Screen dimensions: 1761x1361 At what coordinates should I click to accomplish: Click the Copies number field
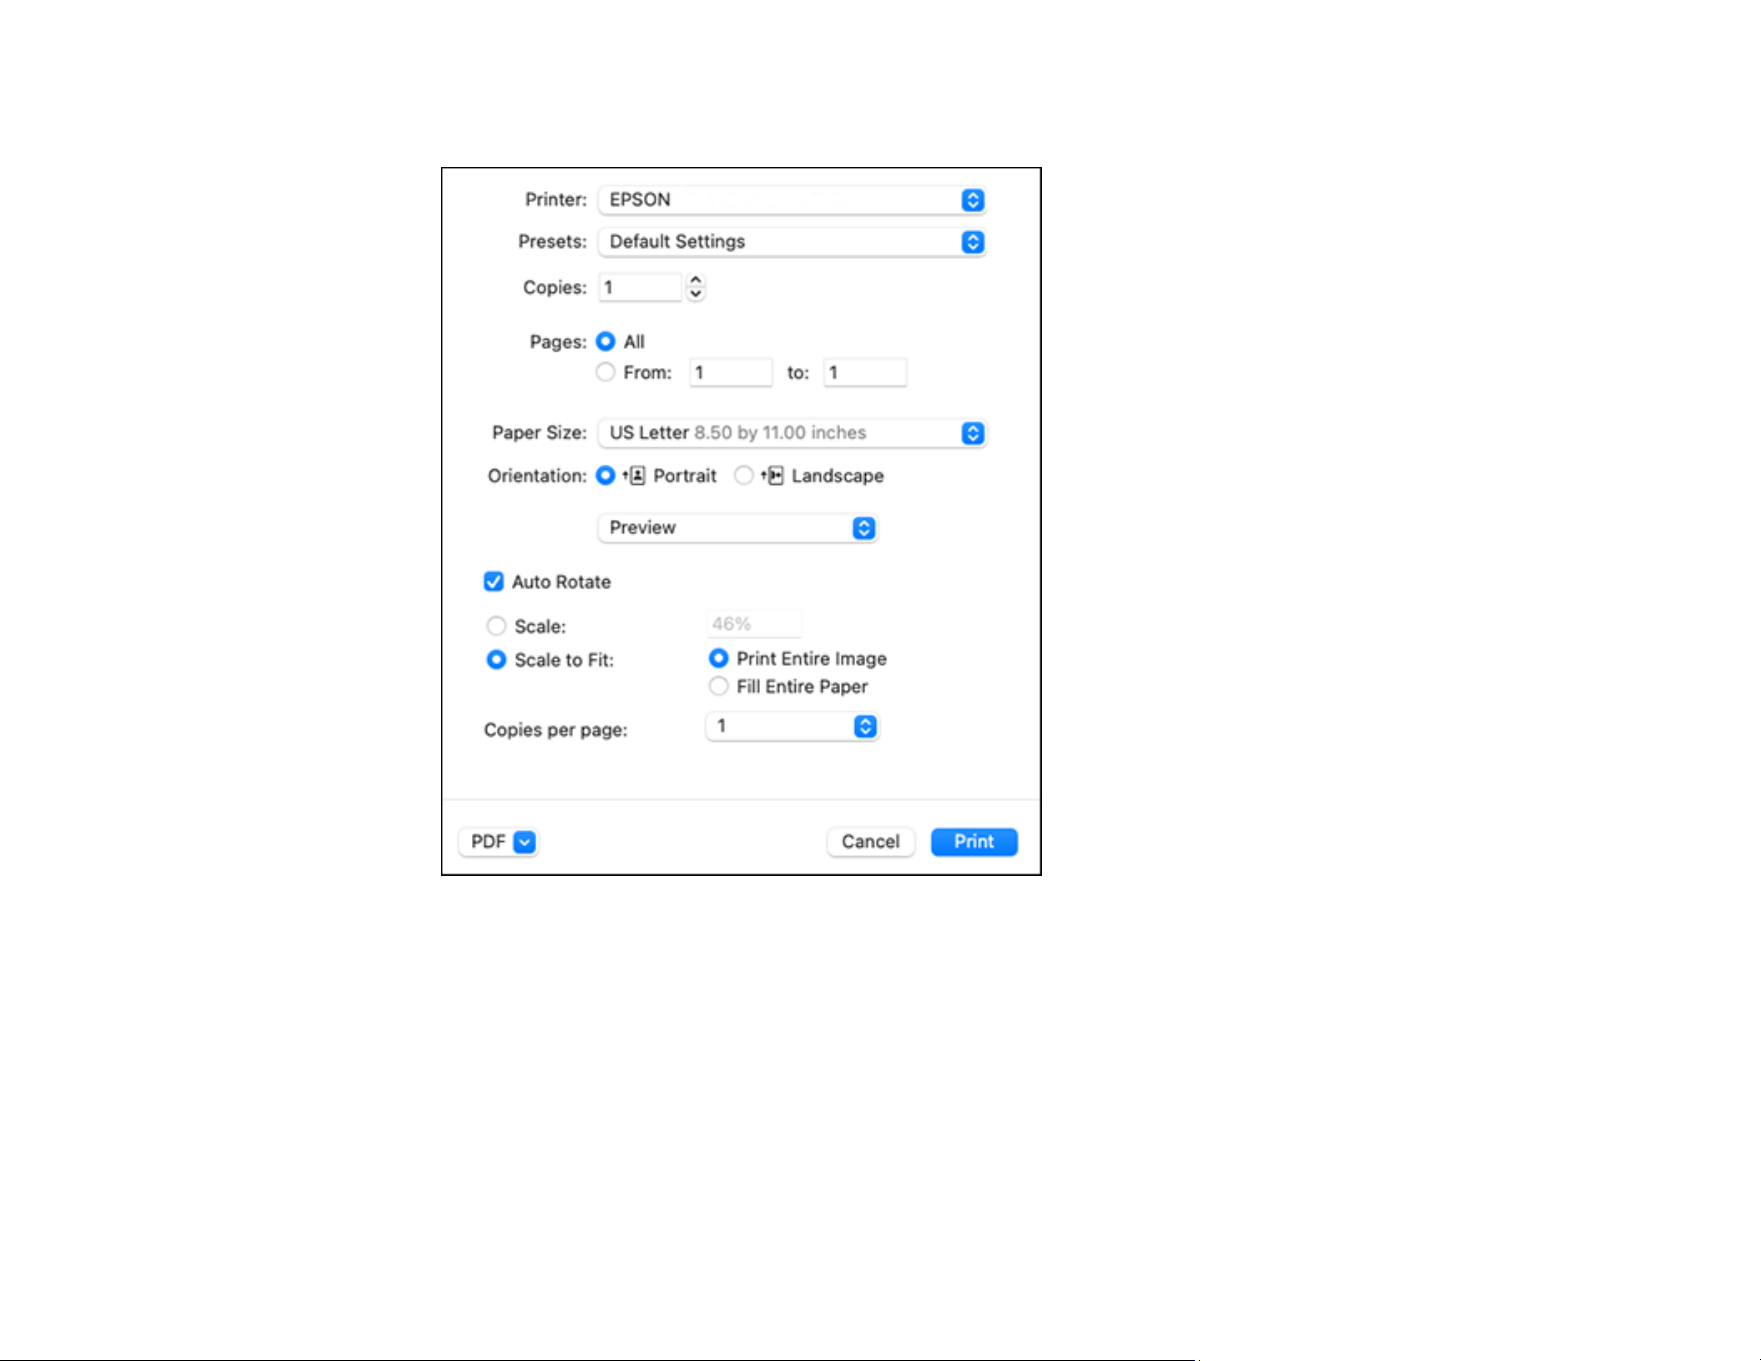click(x=640, y=288)
